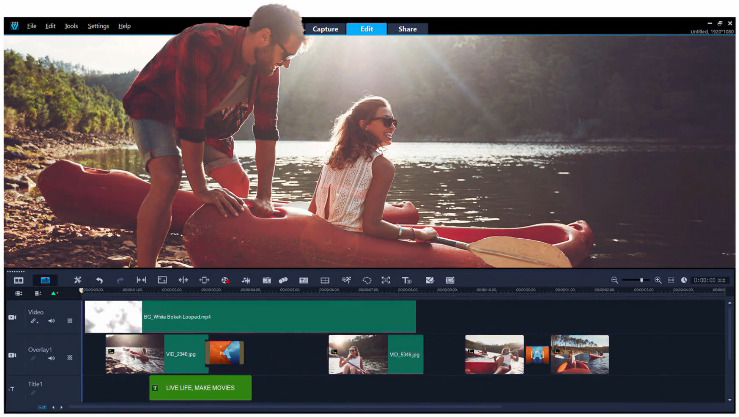Viewport: 739px width, 417px height.
Task: Open the timeline tools wrench icon
Action: click(x=77, y=281)
